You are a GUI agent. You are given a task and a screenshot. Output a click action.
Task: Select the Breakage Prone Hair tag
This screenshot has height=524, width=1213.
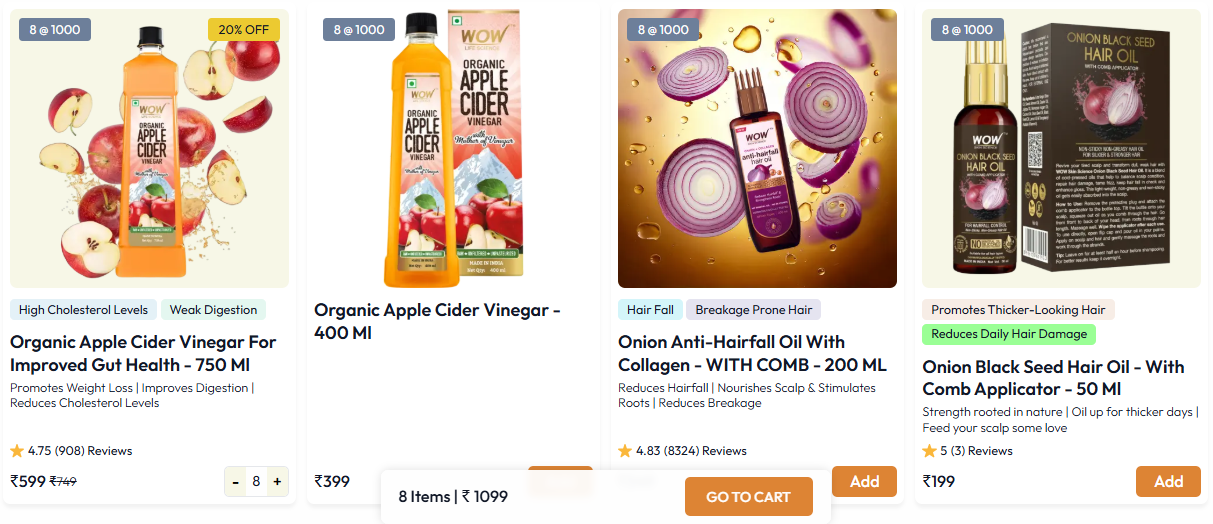pos(753,310)
